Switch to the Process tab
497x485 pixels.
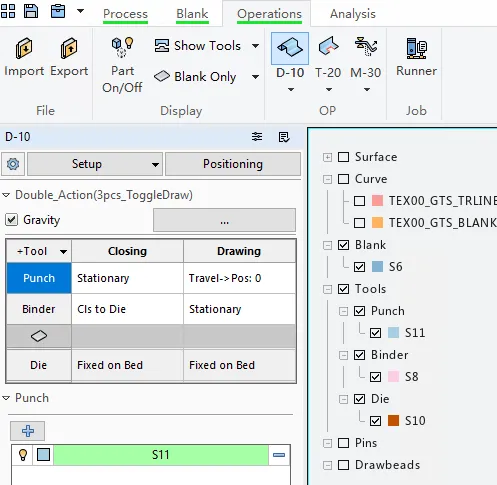tap(125, 14)
